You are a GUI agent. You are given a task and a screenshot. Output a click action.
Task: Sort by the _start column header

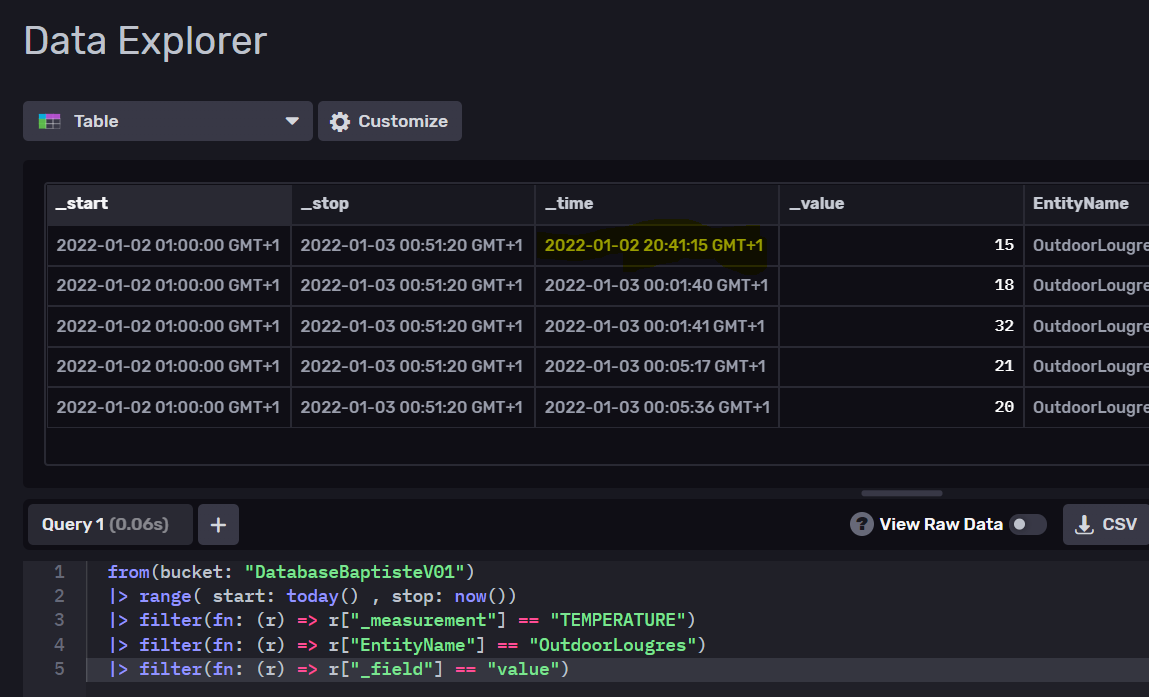[169, 204]
